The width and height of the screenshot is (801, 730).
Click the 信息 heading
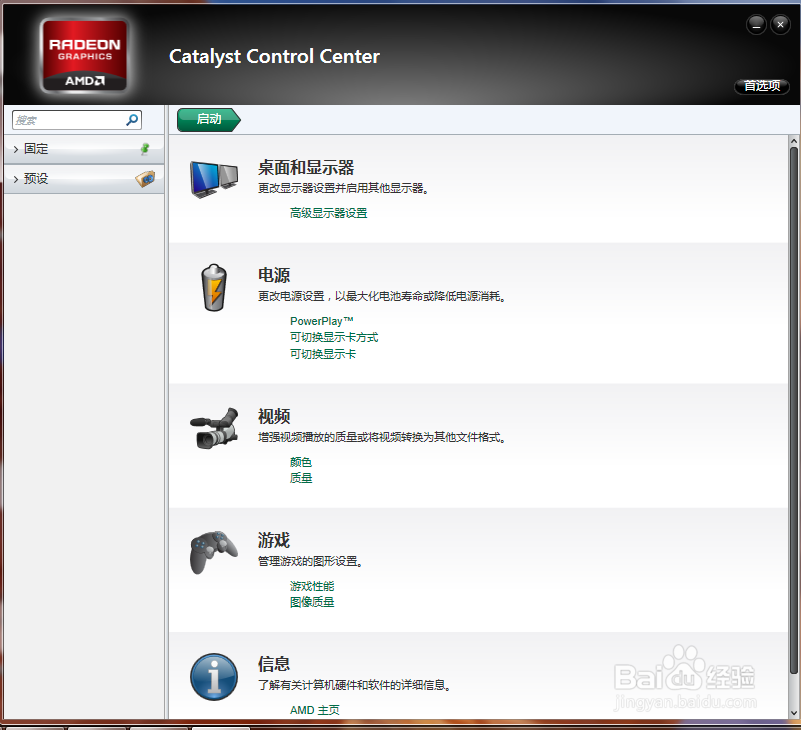pos(274,664)
